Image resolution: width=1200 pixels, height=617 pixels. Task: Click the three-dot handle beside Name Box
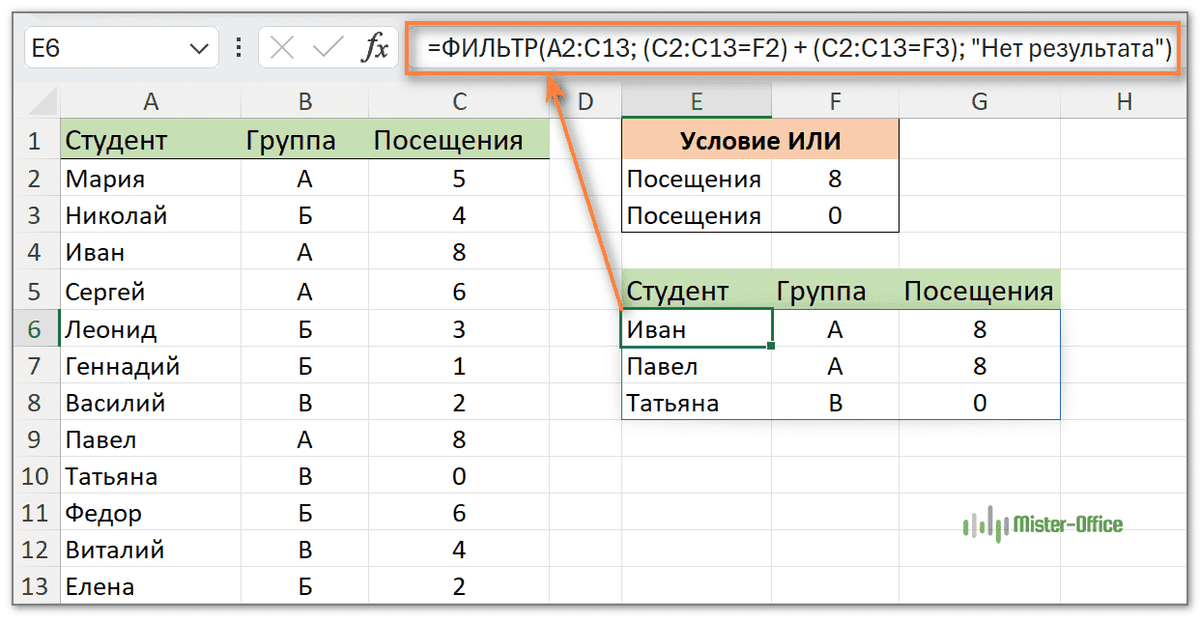[238, 48]
